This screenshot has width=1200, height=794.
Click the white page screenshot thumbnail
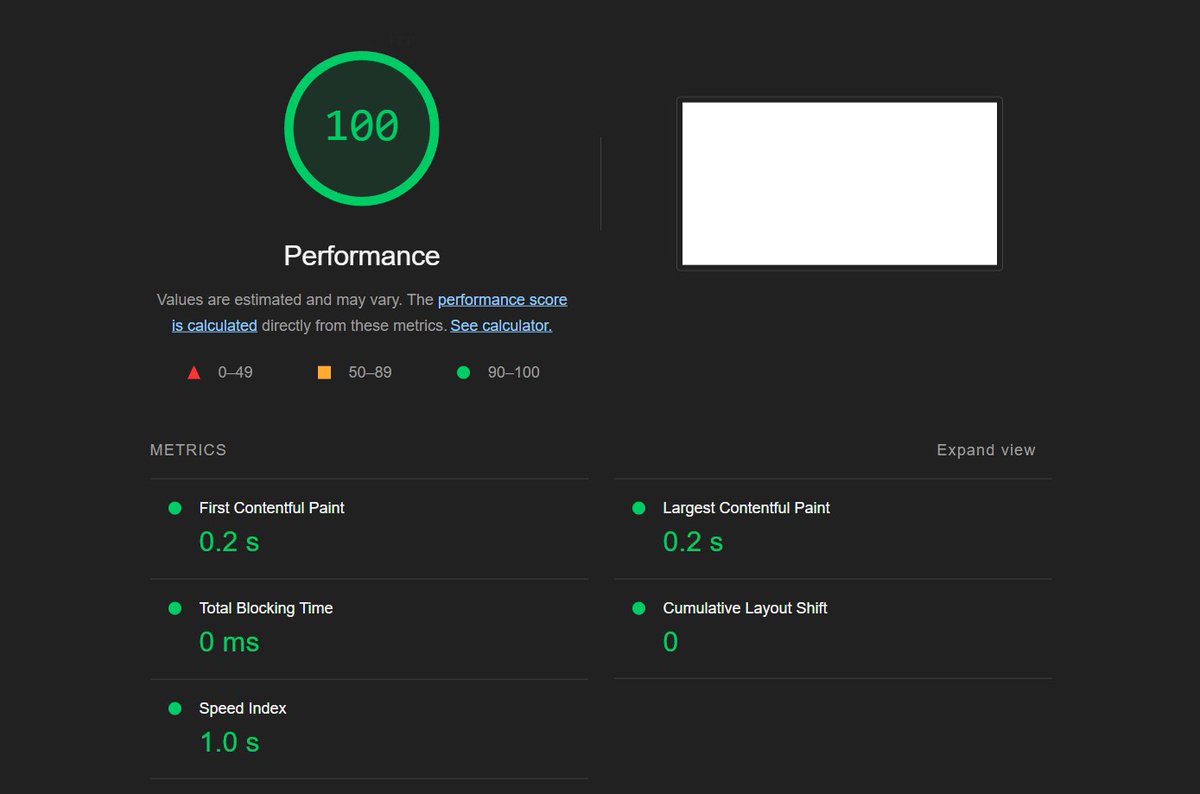839,184
